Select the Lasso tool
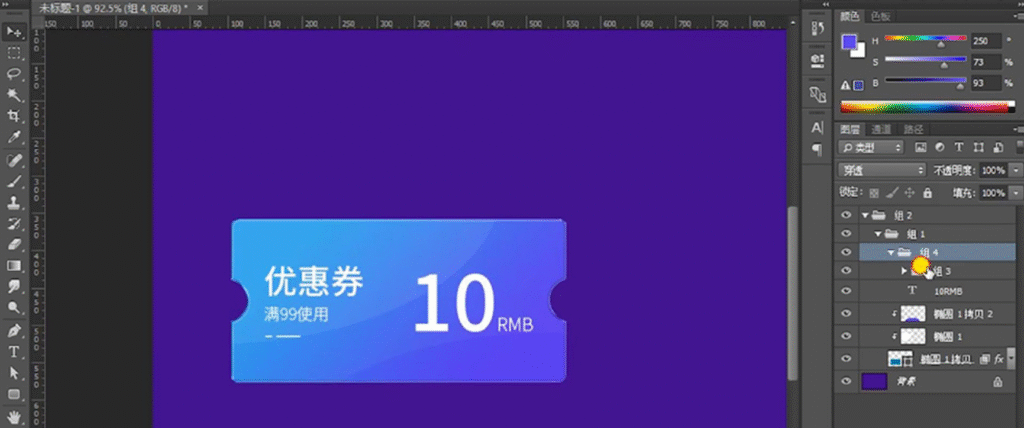 [x=14, y=74]
